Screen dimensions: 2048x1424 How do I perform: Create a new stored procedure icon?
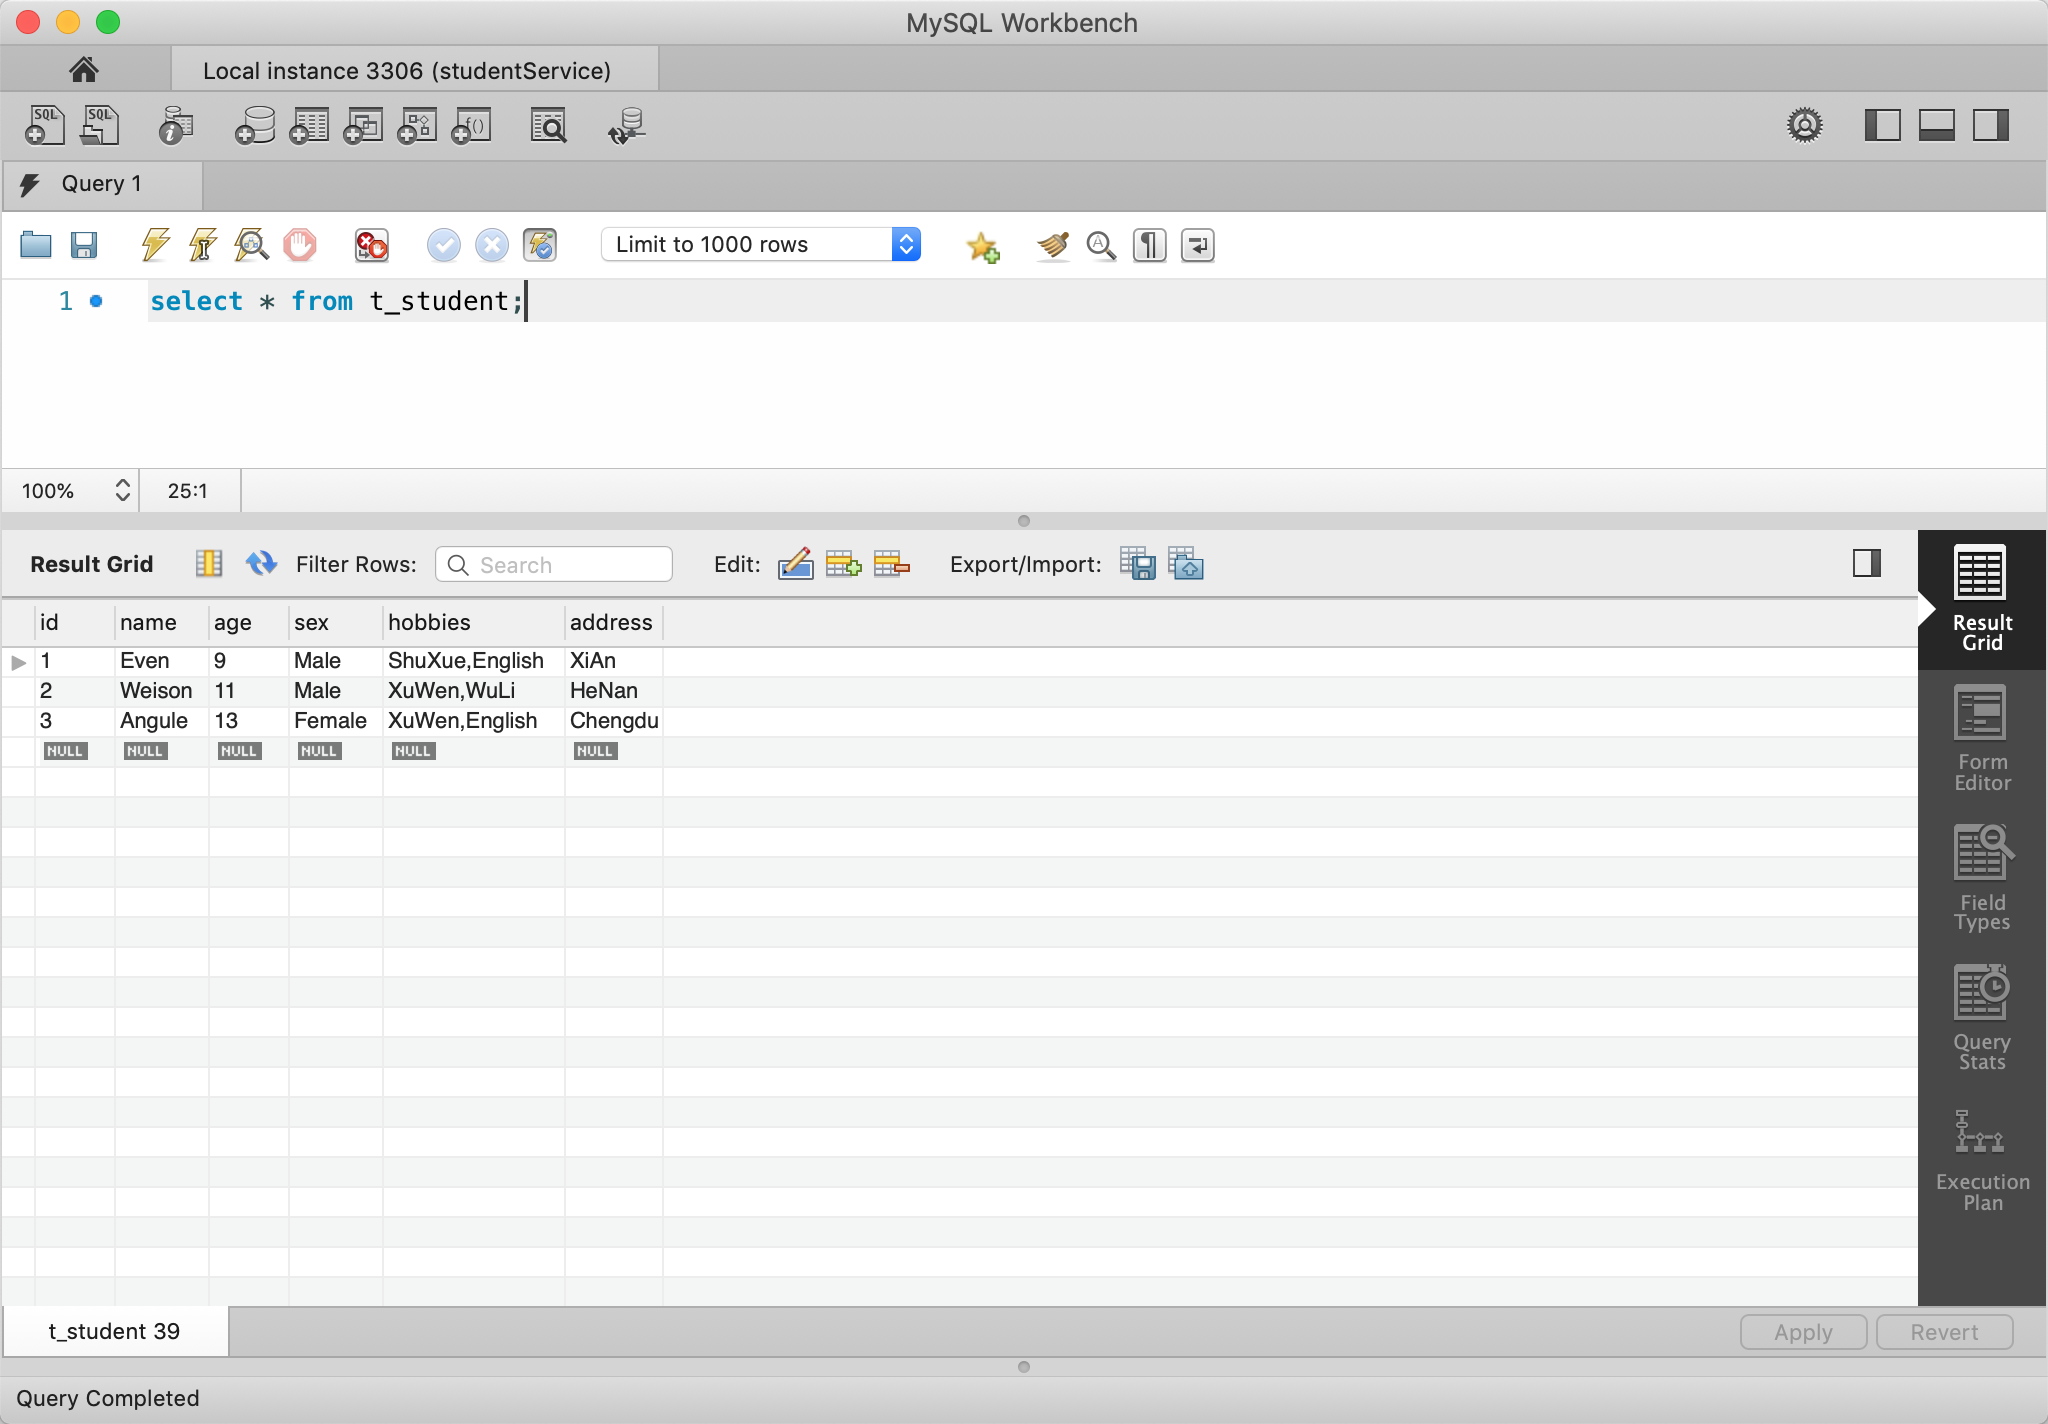(417, 126)
